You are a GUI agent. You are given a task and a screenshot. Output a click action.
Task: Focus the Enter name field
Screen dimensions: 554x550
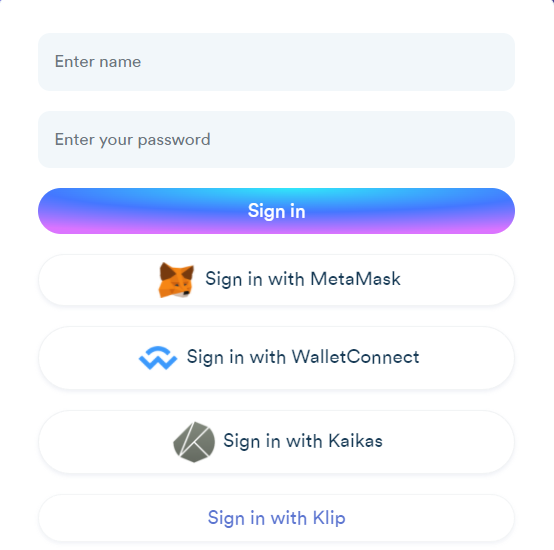276,62
